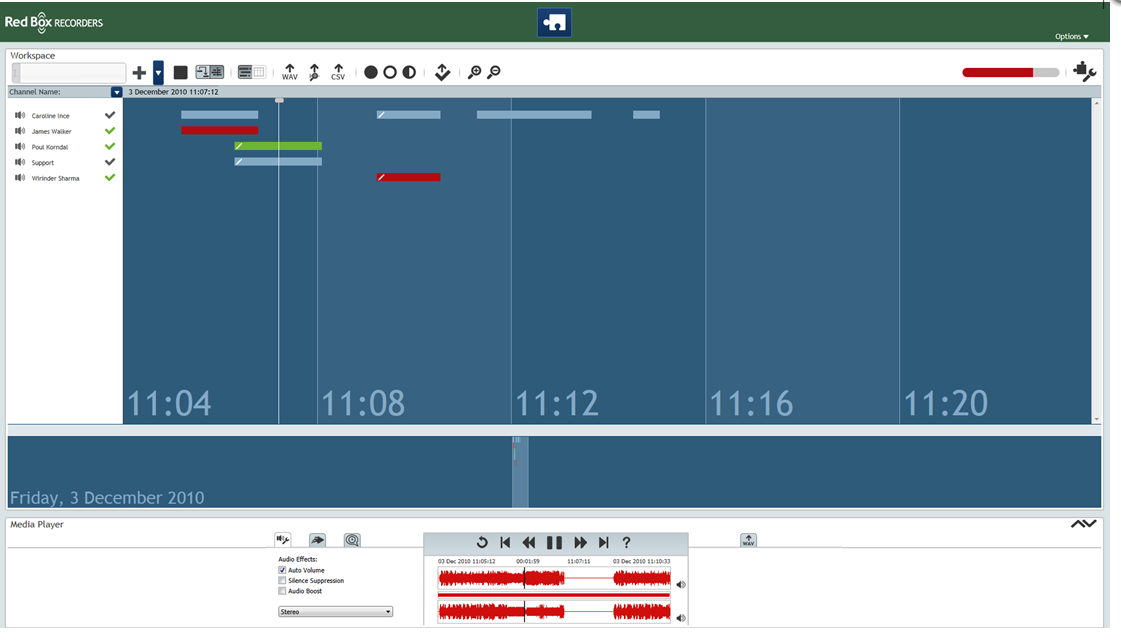
Task: Export to WAV from Workspace toolbar
Action: (x=289, y=73)
